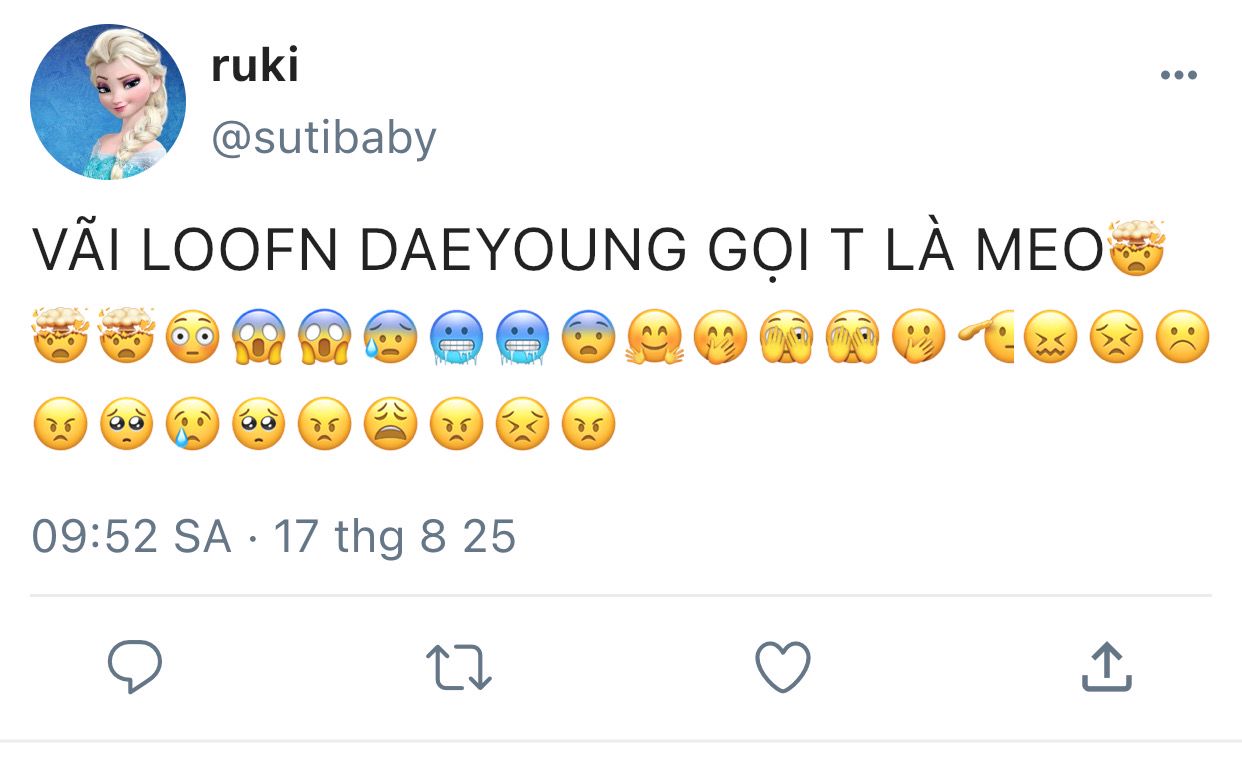Viewport: 1242px width, 759px height.
Task: Click the crying face with tear emoji
Action: tap(192, 425)
